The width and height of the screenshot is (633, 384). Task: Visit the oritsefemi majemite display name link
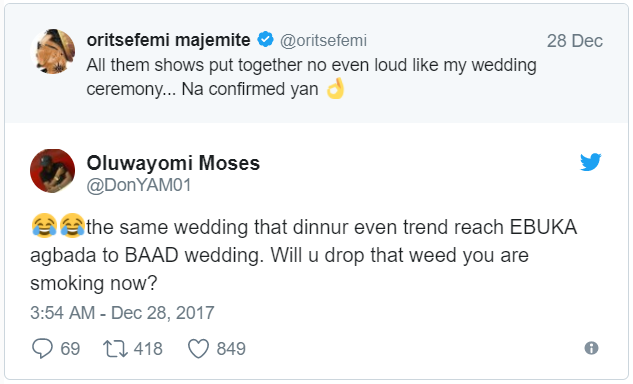tap(168, 40)
